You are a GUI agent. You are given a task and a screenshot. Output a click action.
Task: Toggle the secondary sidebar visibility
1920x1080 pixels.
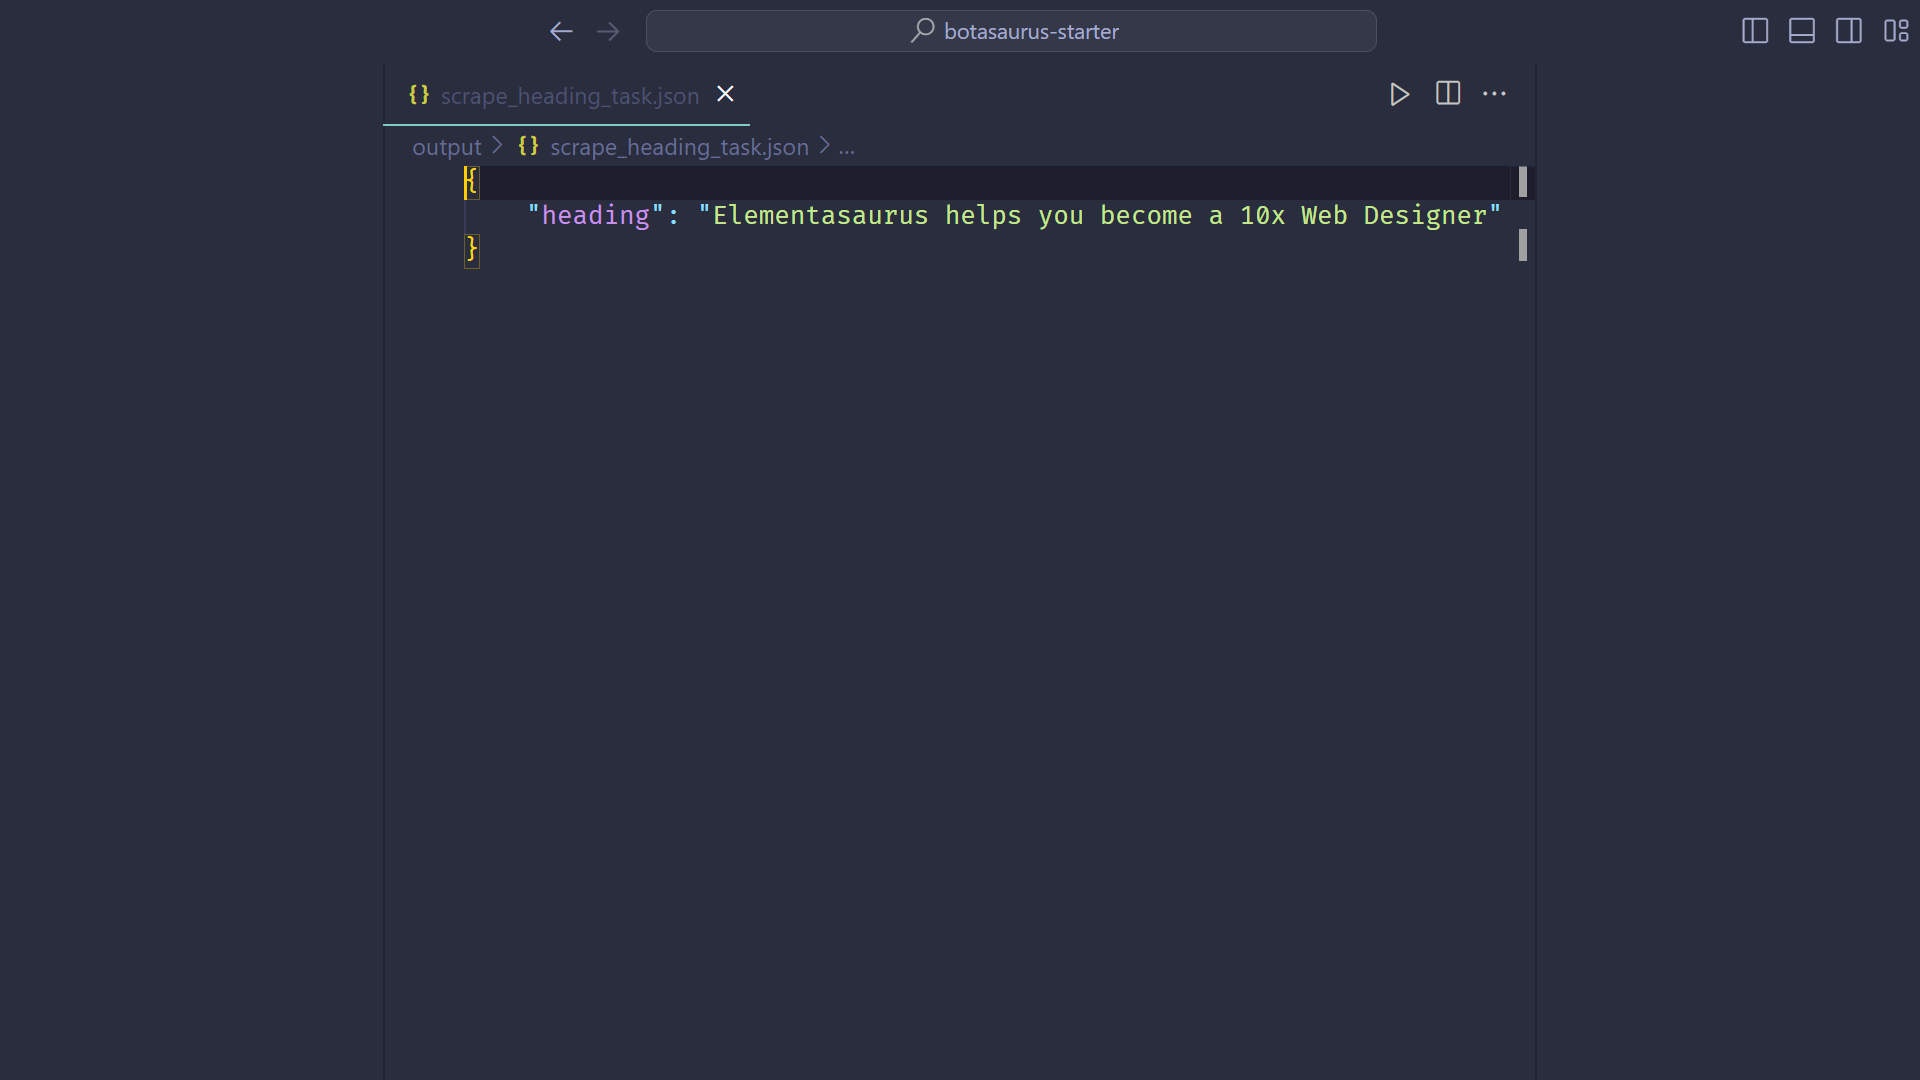[x=1848, y=31]
